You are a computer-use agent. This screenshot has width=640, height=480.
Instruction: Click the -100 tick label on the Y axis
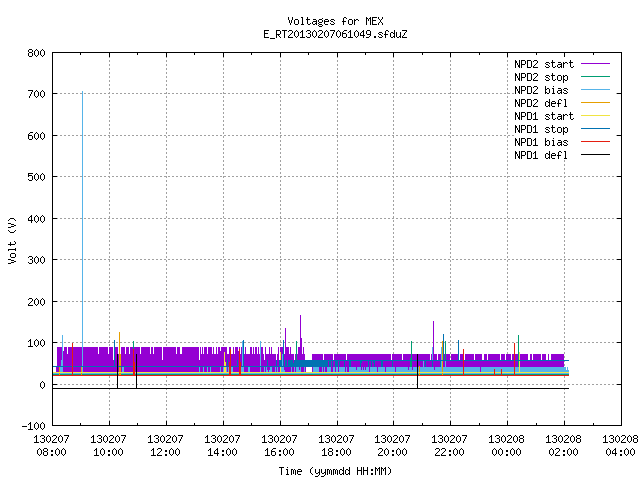(34, 426)
